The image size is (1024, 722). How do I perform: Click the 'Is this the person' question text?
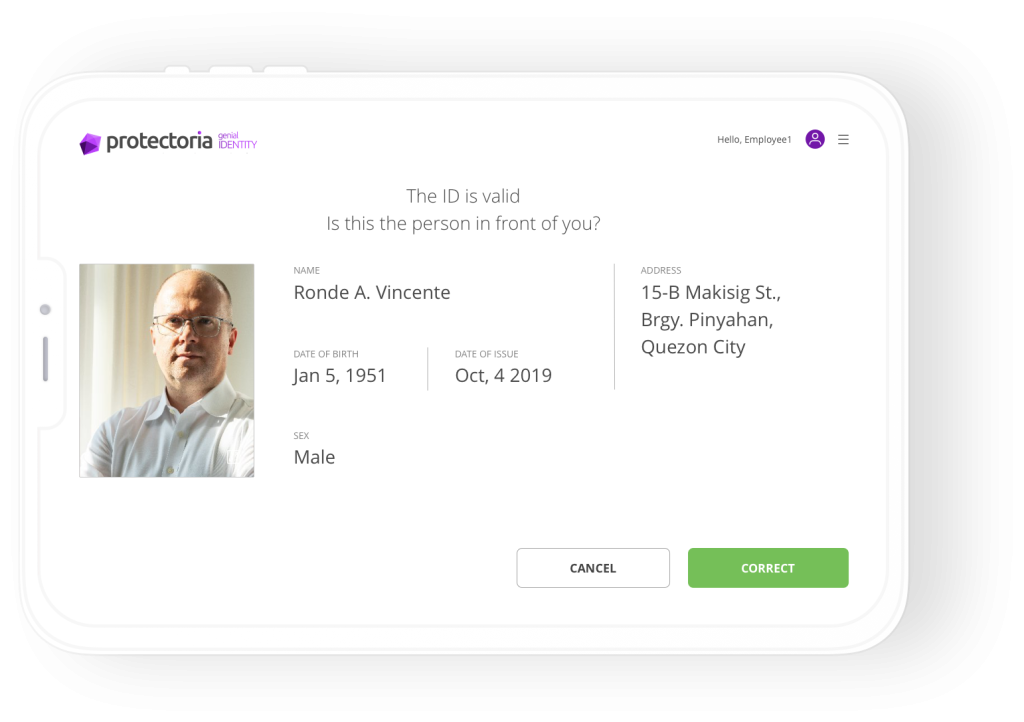point(463,223)
